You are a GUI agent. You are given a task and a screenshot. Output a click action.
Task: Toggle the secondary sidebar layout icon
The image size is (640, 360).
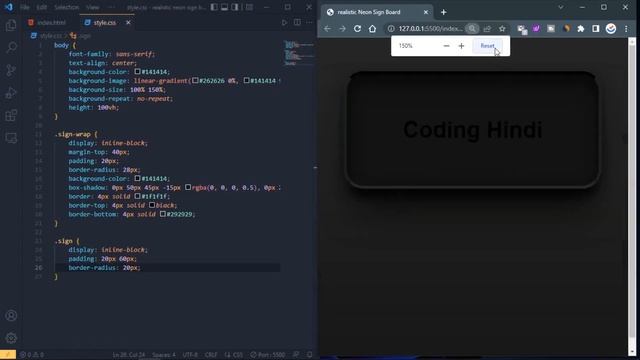235,7
